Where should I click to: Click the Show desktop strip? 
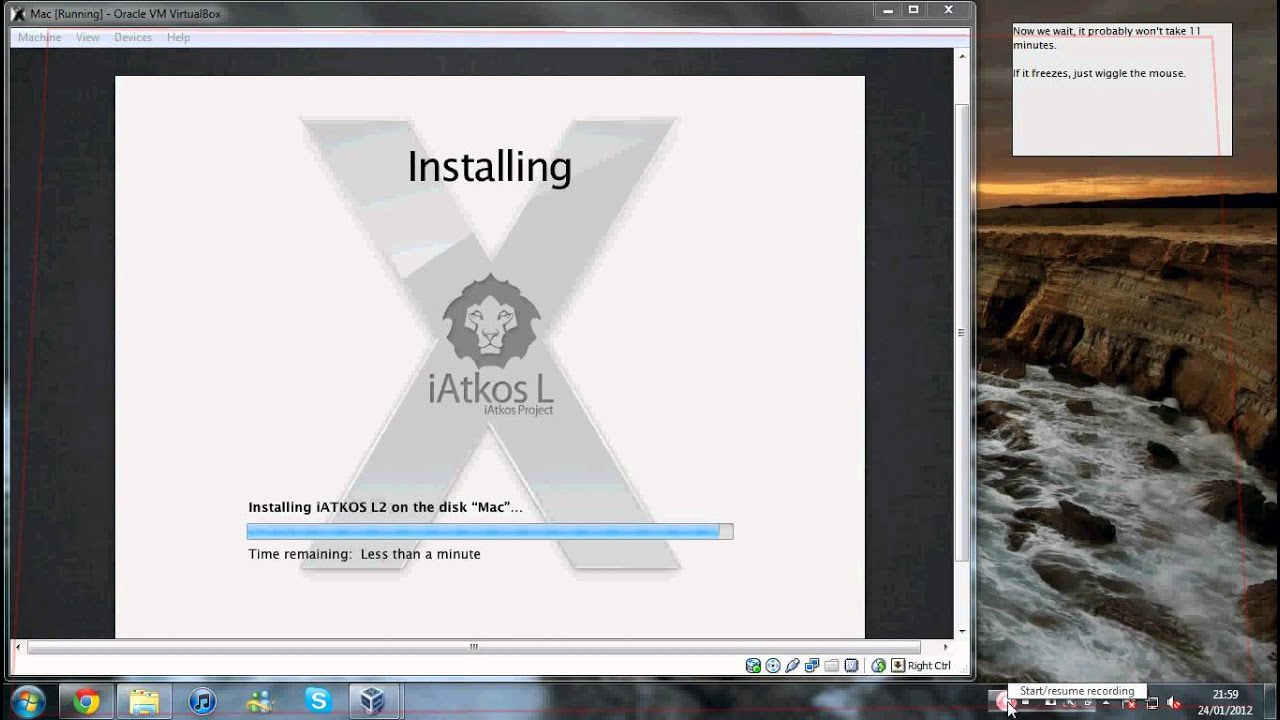pyautogui.click(x=1272, y=702)
